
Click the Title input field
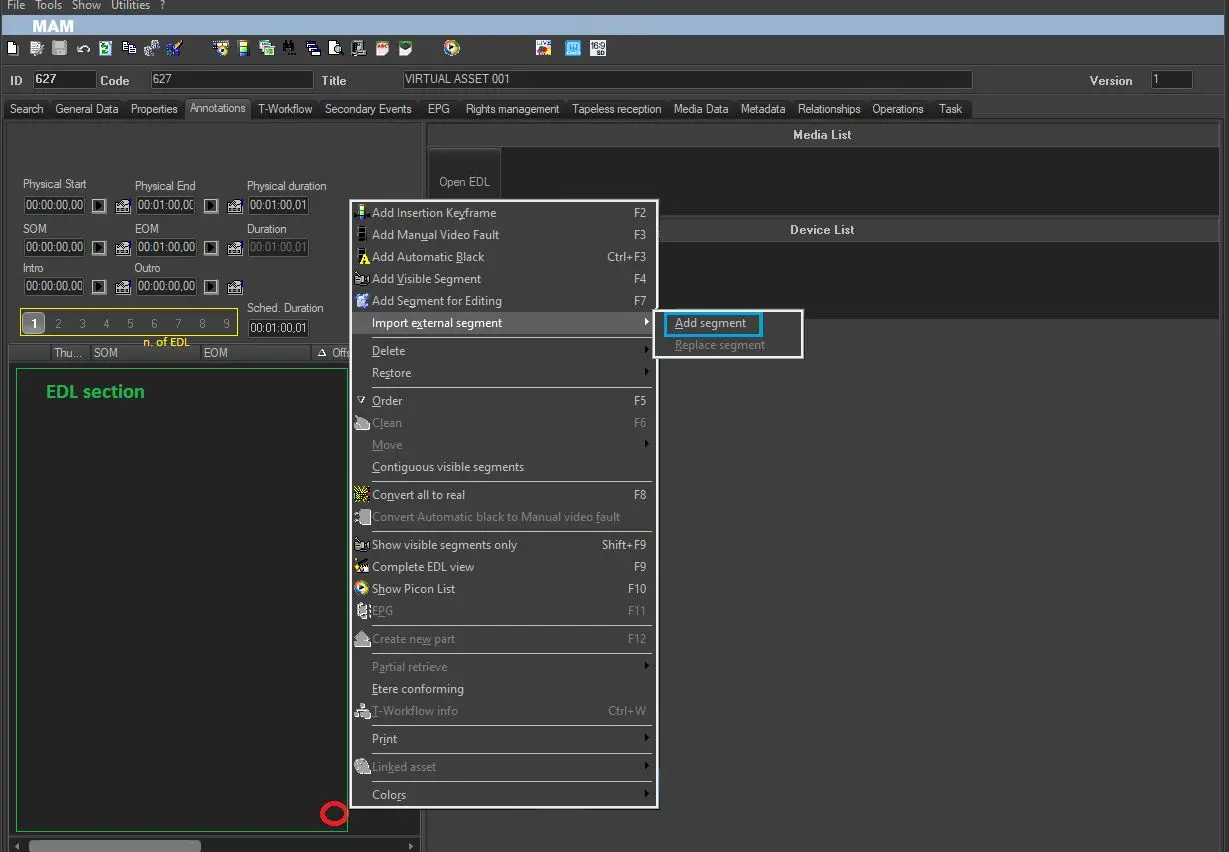686,80
